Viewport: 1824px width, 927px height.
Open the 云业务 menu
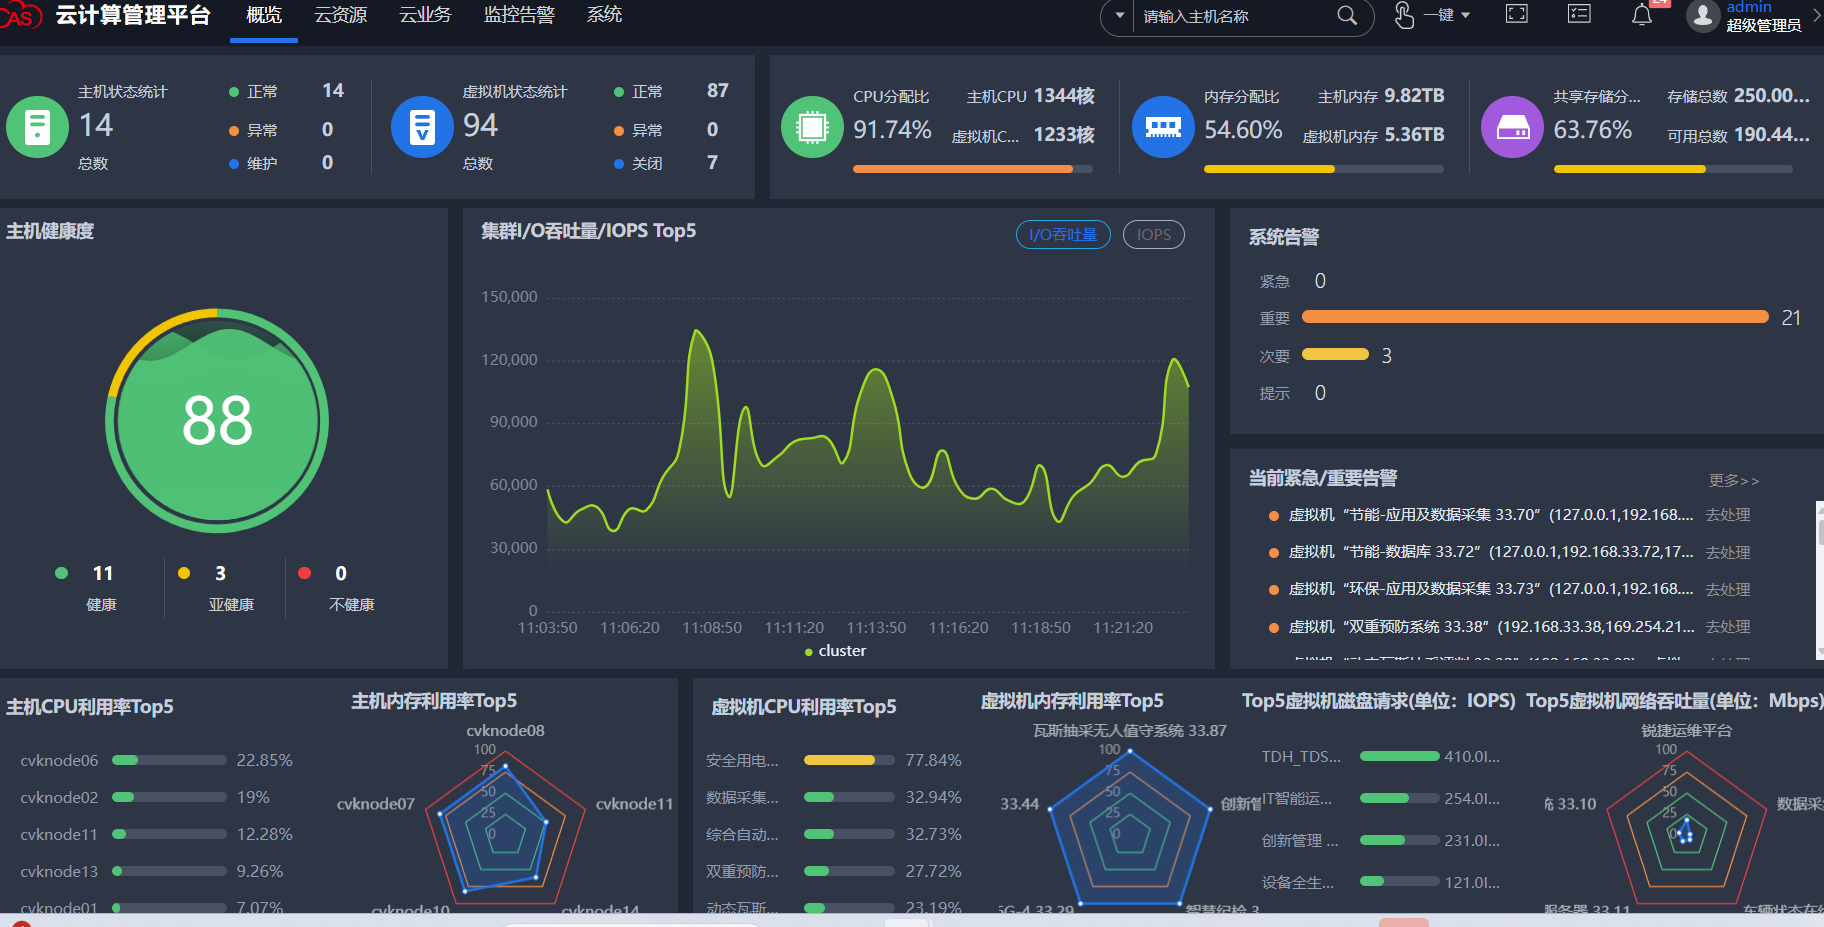coord(426,15)
